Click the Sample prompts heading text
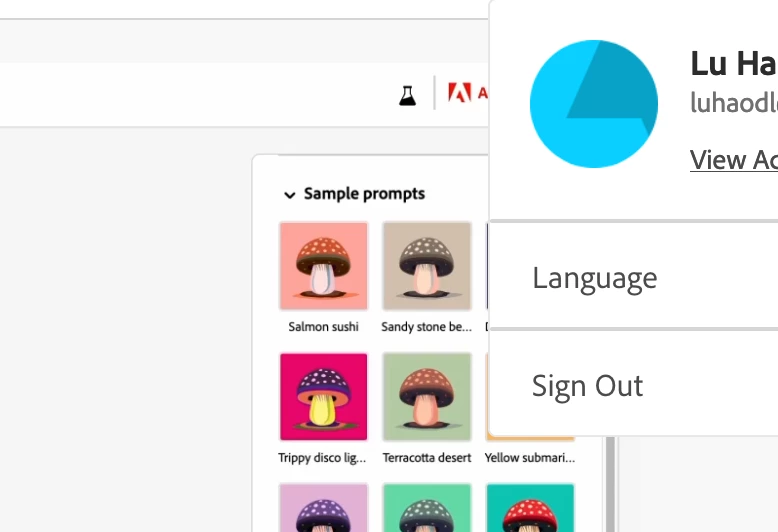The height and width of the screenshot is (532, 778). point(364,194)
